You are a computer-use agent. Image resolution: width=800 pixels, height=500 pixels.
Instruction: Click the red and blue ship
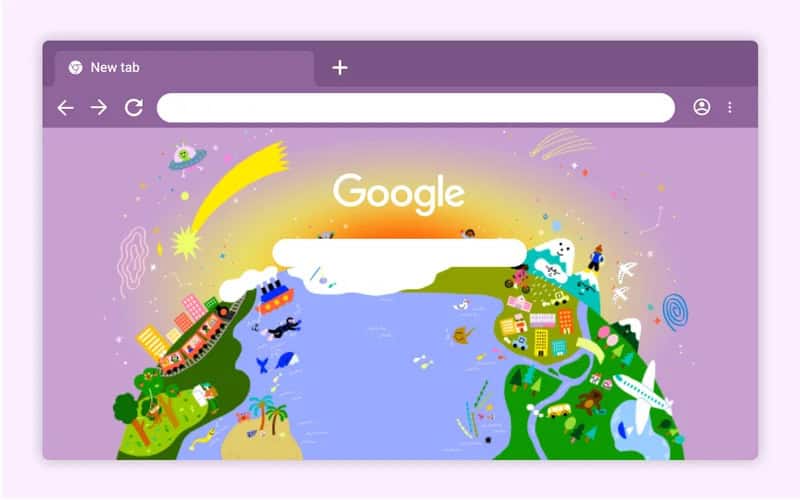coord(274,297)
